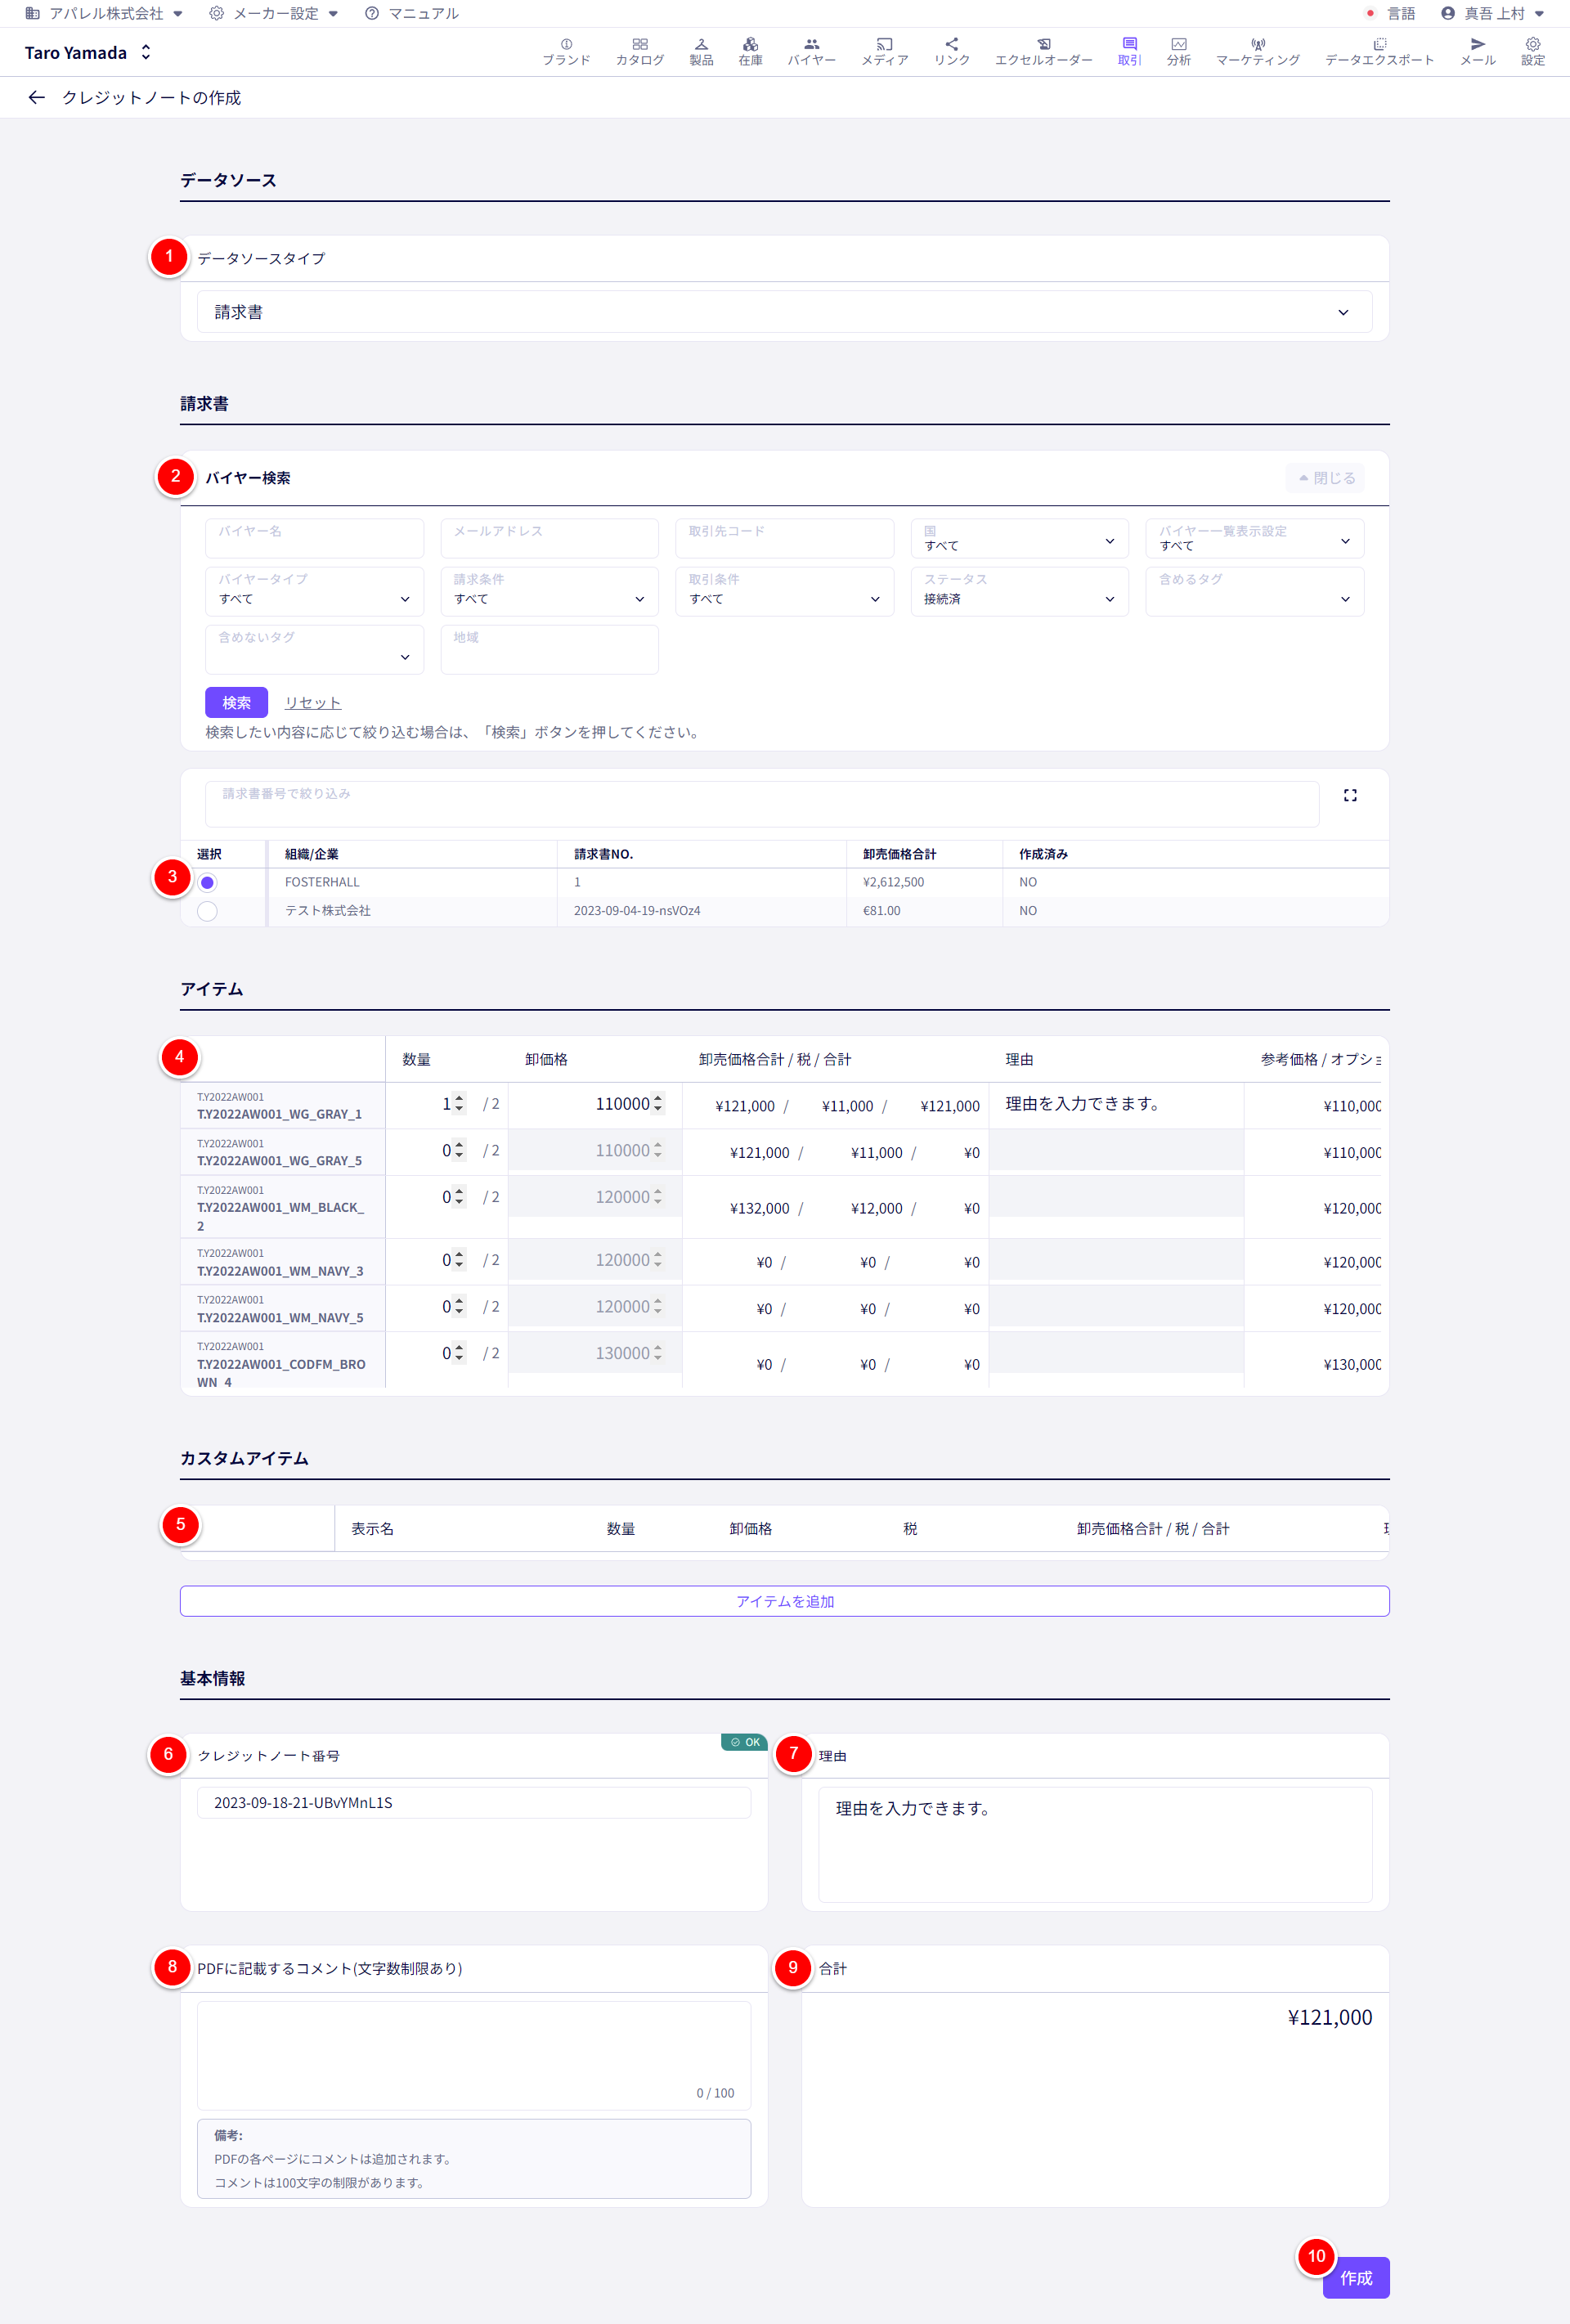Focus the バイヤー名 input field
Image resolution: width=1570 pixels, height=2324 pixels.
tap(314, 538)
